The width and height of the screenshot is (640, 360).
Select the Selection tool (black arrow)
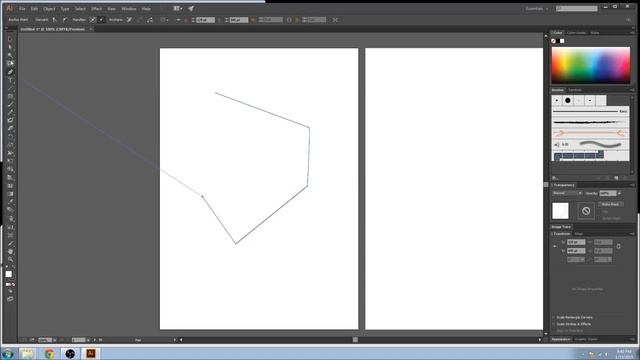pyautogui.click(x=10, y=39)
